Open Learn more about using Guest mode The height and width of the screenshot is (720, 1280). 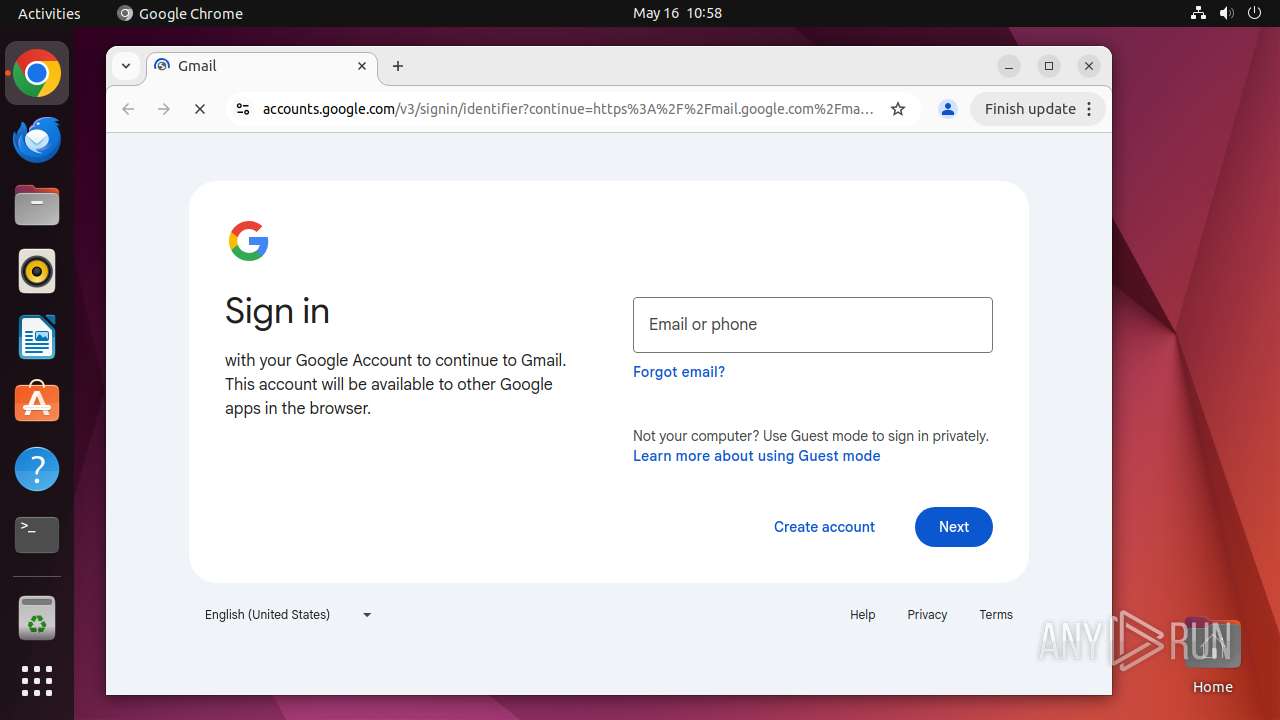(x=757, y=456)
